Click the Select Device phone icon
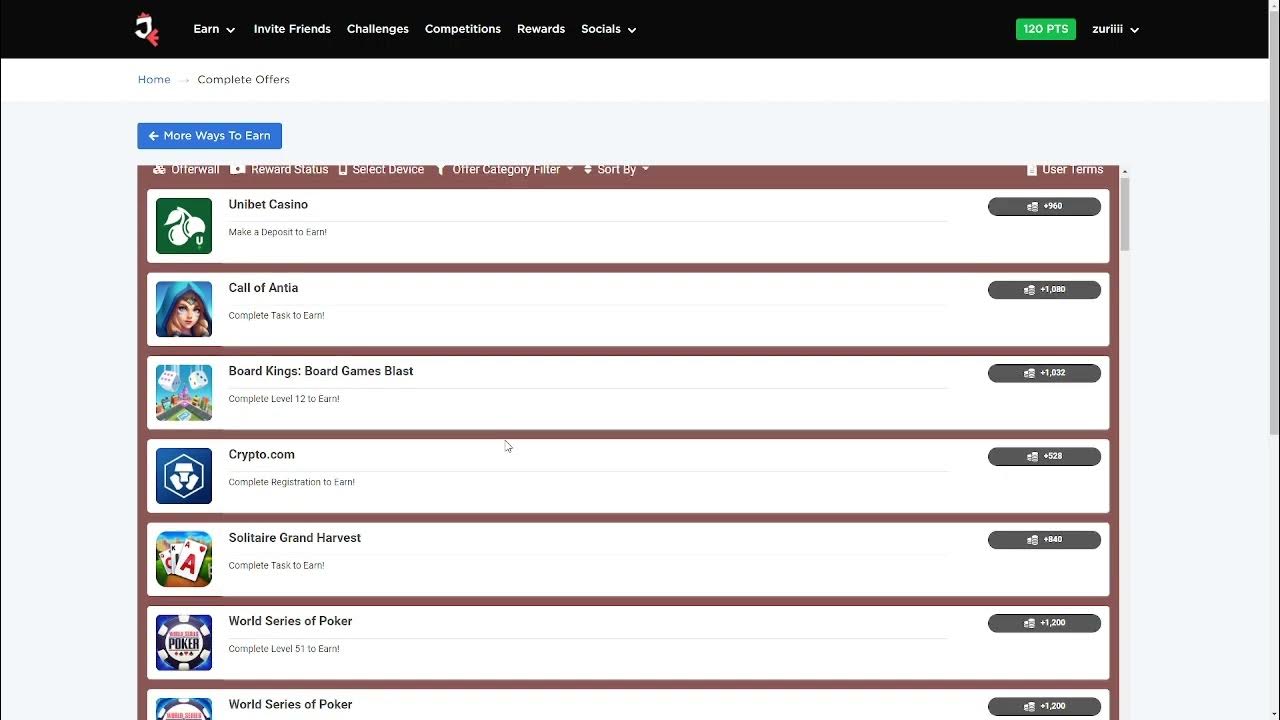 pos(343,170)
